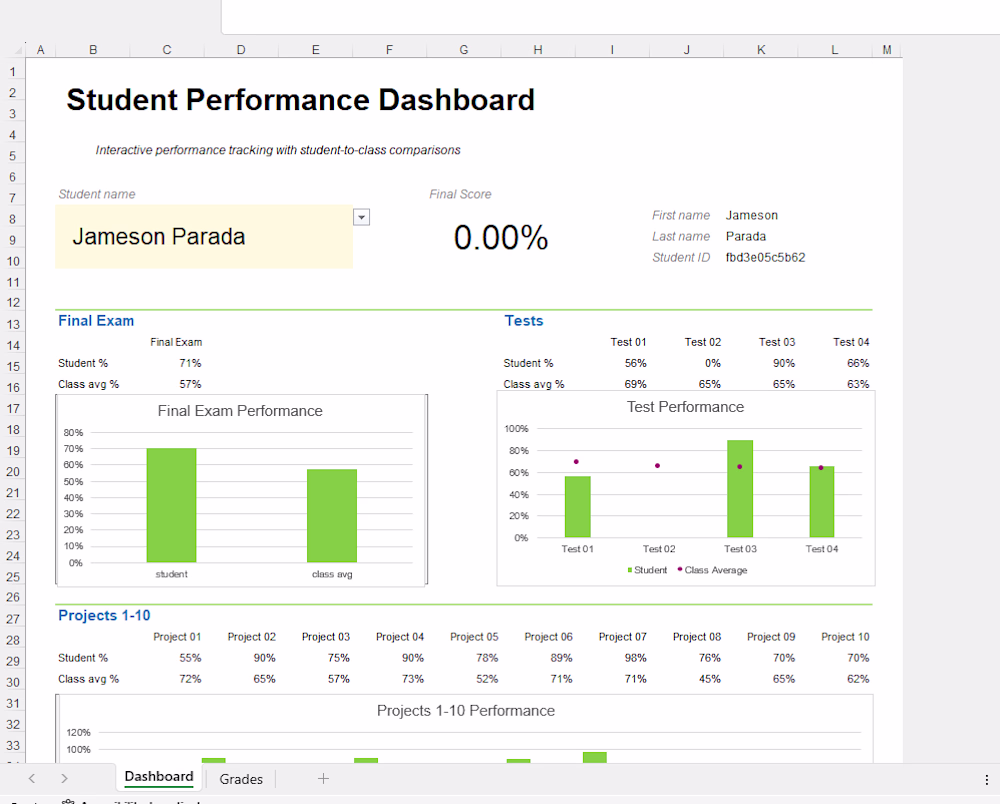
Task: Select row 8 header
Action: tap(12, 219)
